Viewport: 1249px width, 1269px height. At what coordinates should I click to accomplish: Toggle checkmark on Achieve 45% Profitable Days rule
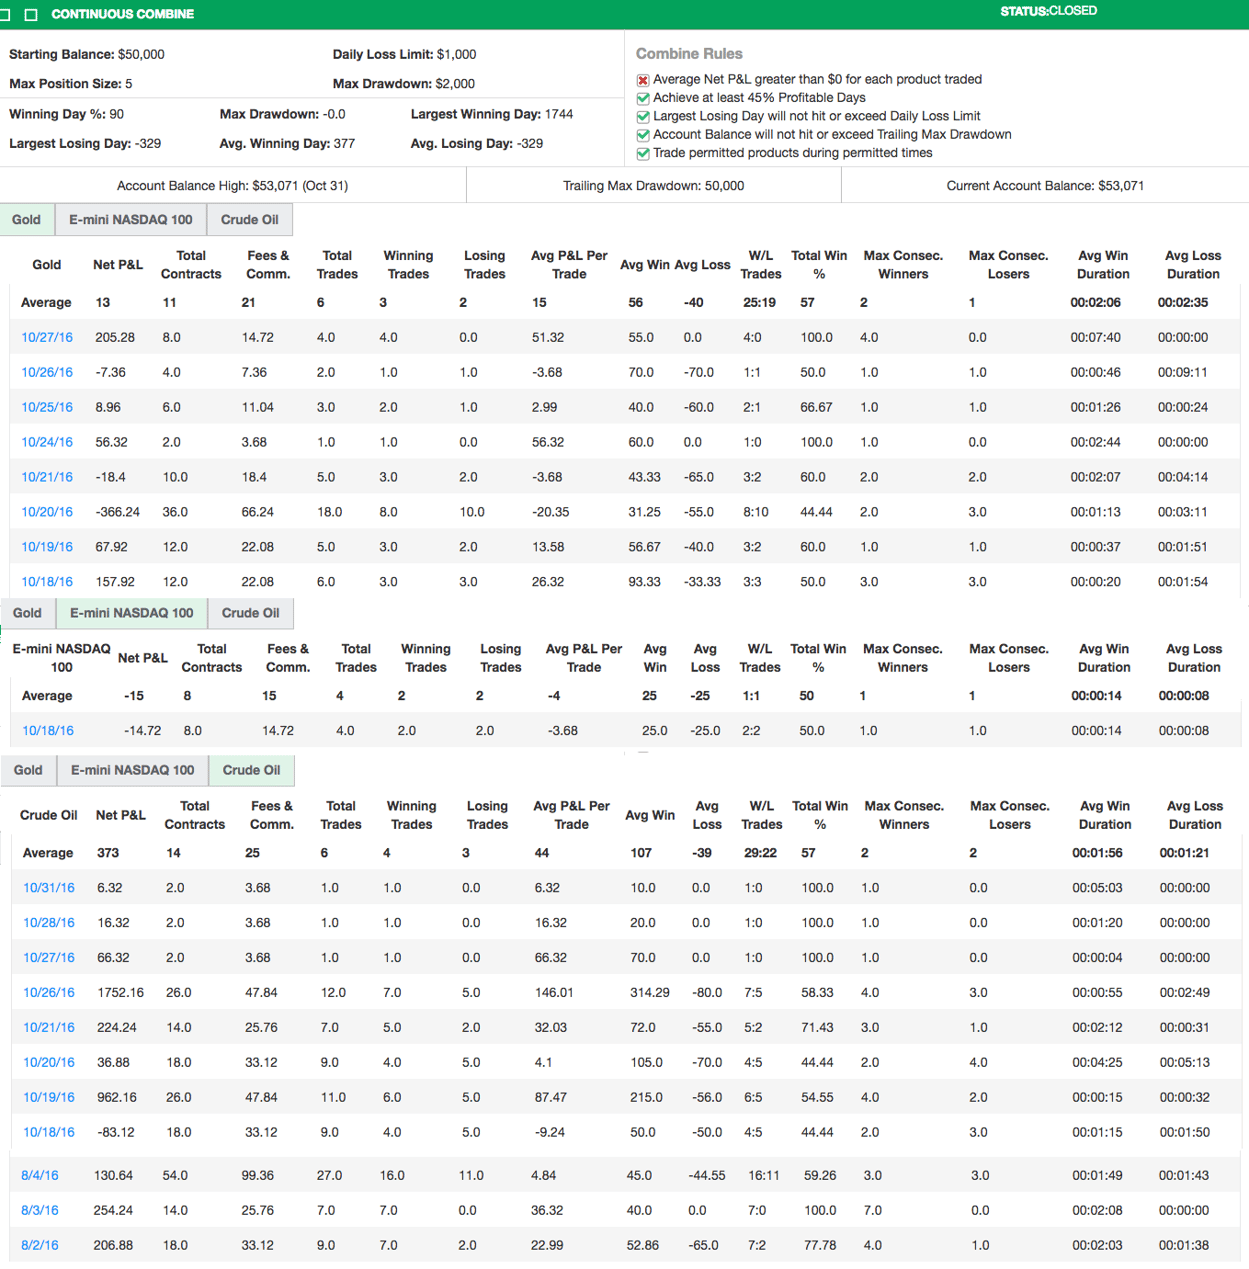coord(643,97)
